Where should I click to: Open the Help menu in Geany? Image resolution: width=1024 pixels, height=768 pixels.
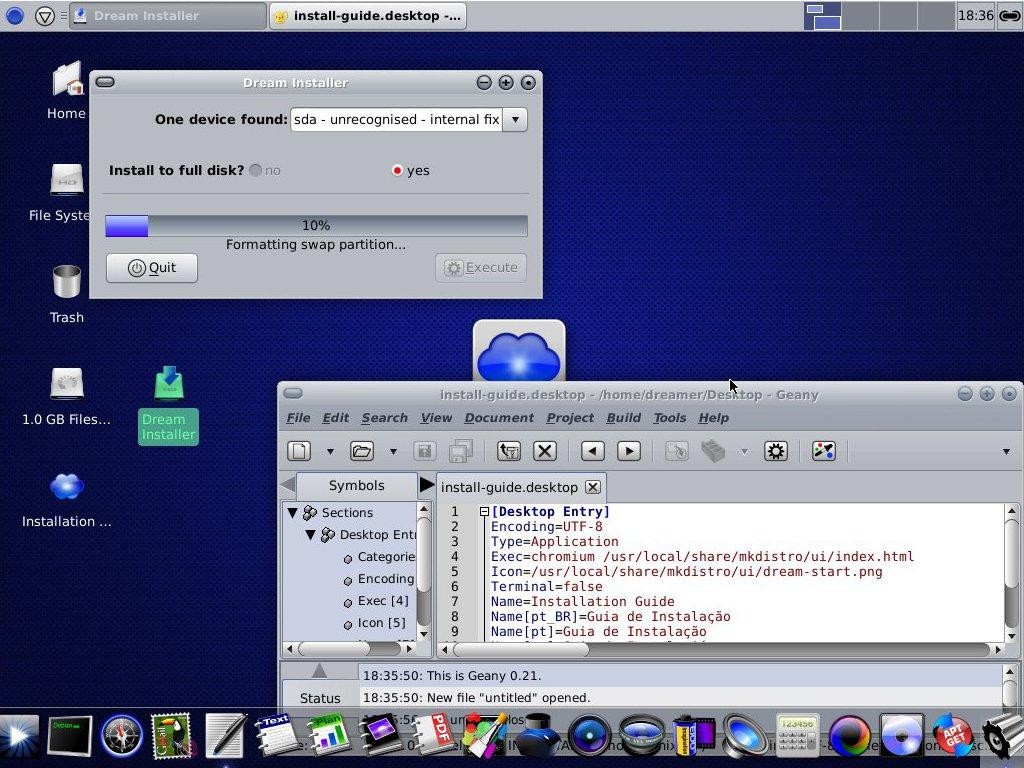pyautogui.click(x=713, y=418)
